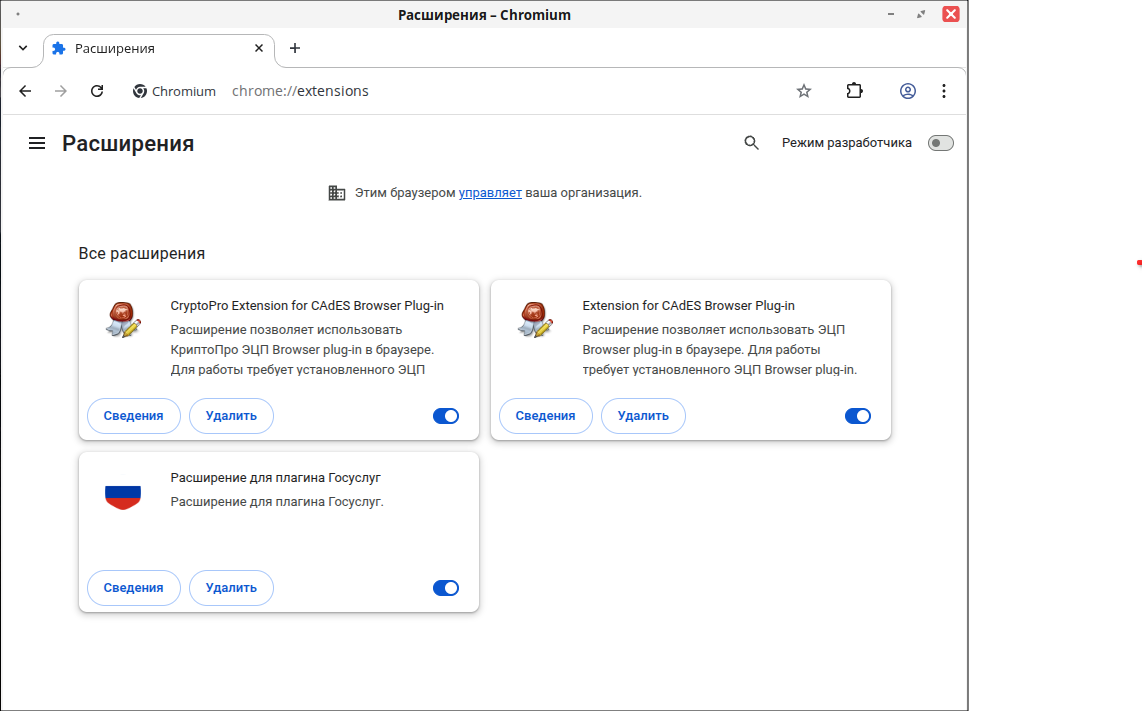Open the extensions puzzle icon in toolbar
Image resolution: width=1142 pixels, height=711 pixels.
point(854,91)
